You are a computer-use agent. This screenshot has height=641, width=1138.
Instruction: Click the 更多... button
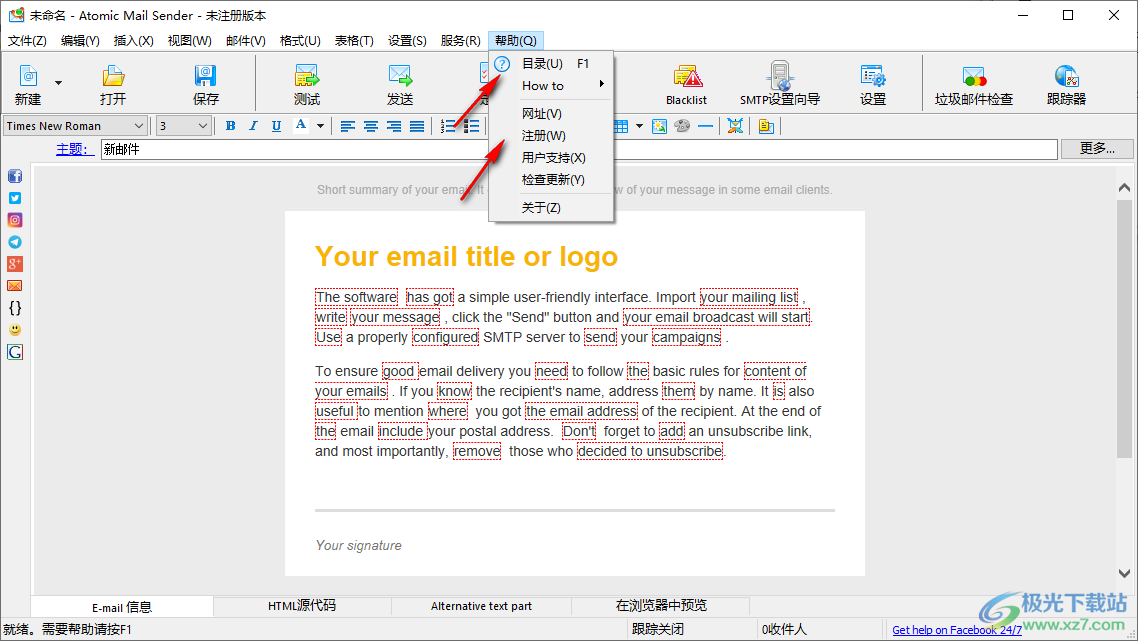tap(1097, 149)
